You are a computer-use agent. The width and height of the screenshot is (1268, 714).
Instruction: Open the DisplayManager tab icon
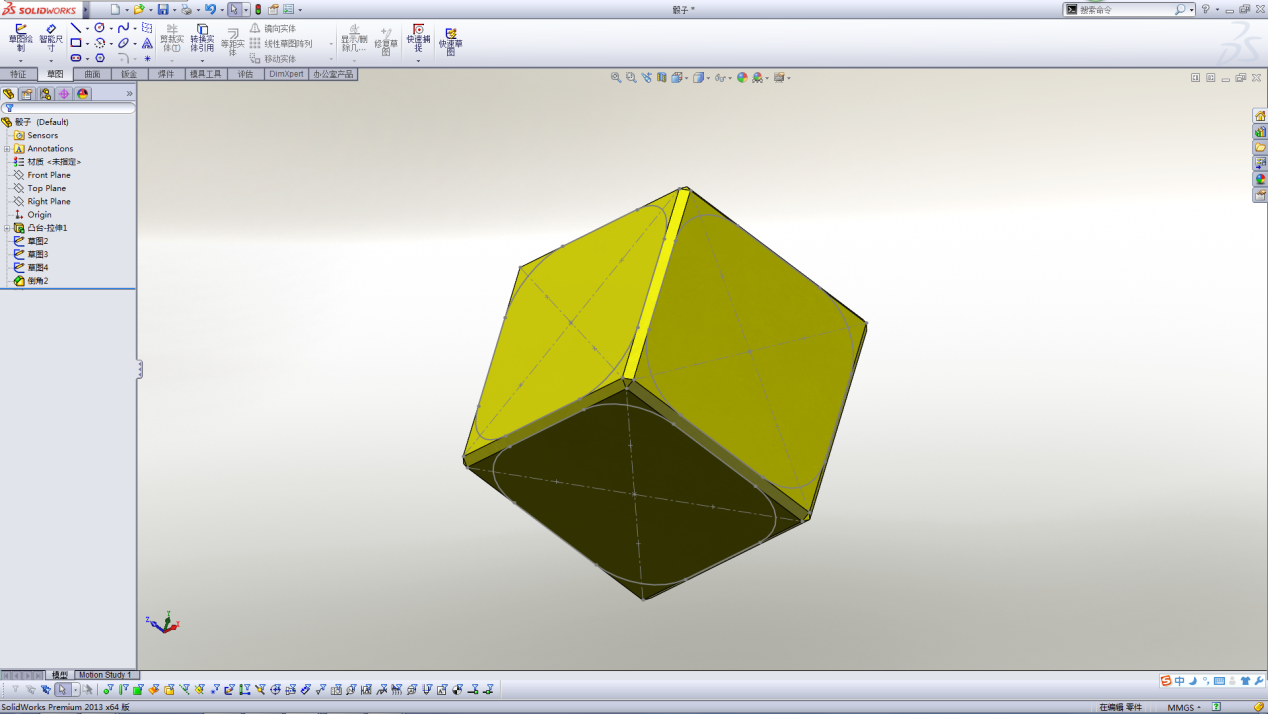pos(83,94)
